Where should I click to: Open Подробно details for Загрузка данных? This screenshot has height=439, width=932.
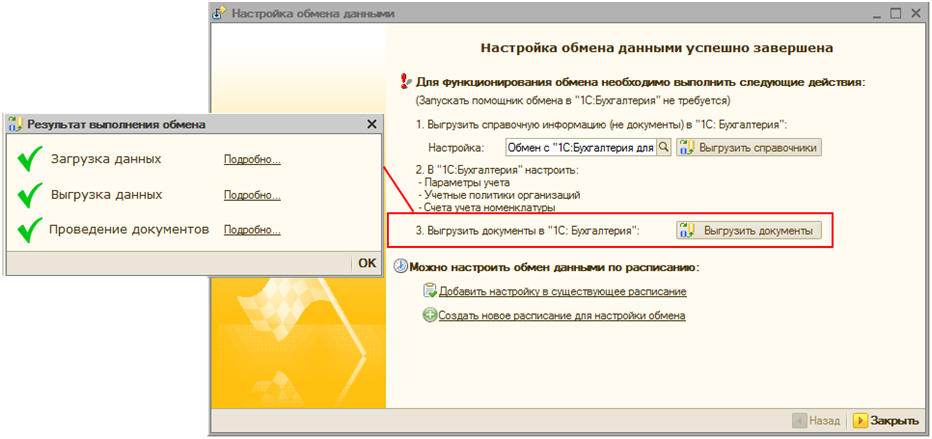coord(252,160)
